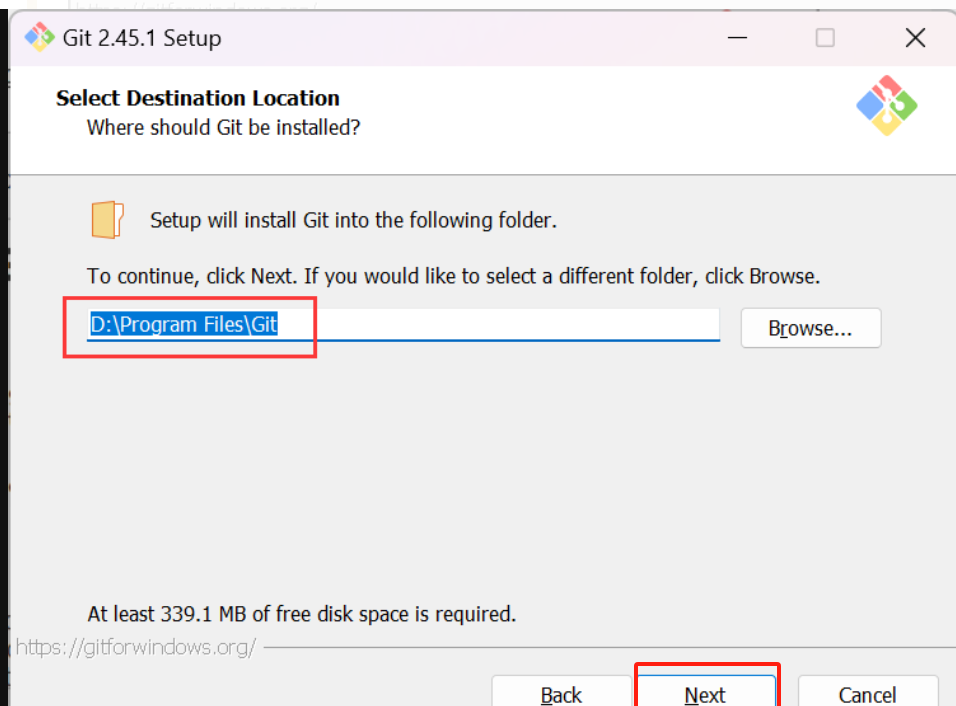
Task: Click the "Setup will install Git" message
Action: pos(353,220)
